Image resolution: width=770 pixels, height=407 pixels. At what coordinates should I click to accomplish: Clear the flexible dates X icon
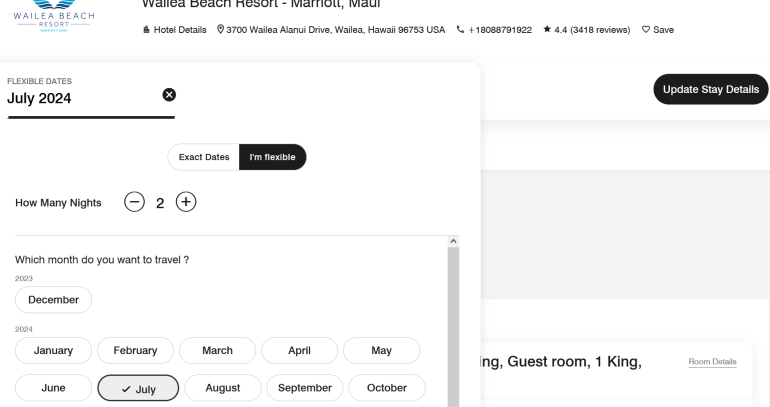(x=168, y=94)
